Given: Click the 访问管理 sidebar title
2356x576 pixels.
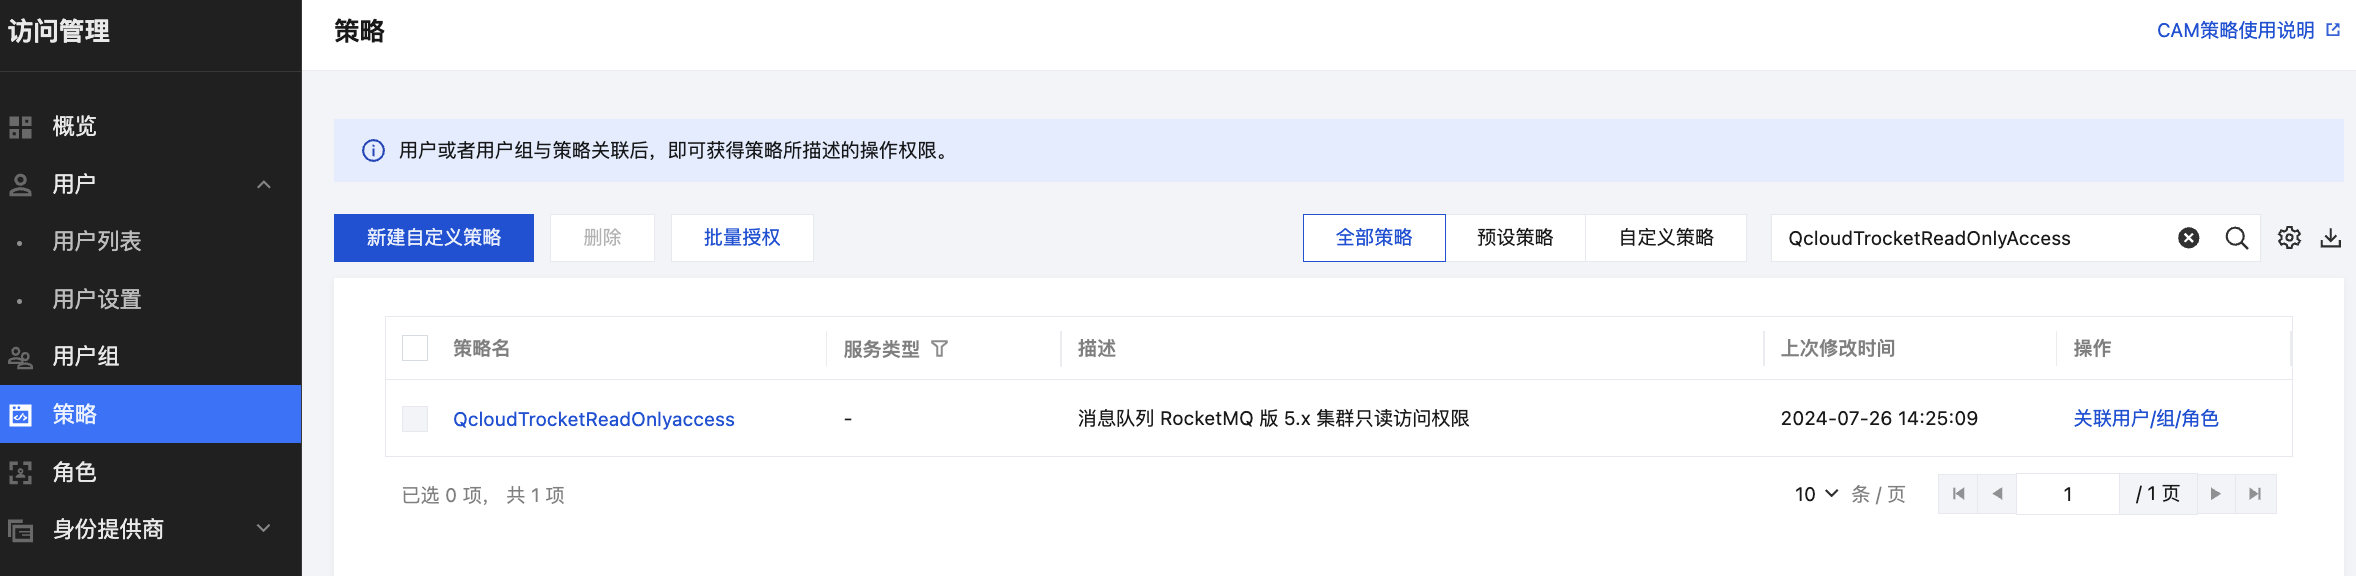Looking at the screenshot, I should 59,31.
